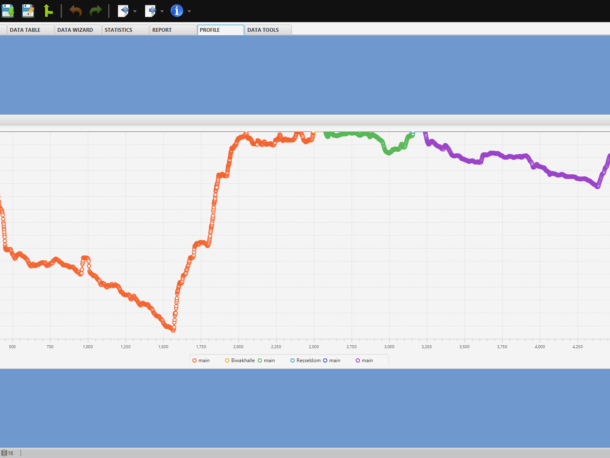
Task: Toggle the Biwakhalle legend entry
Action: click(x=242, y=360)
